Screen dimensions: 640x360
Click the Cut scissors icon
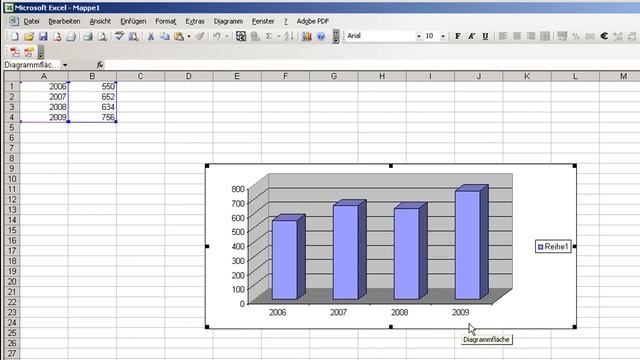[151, 36]
